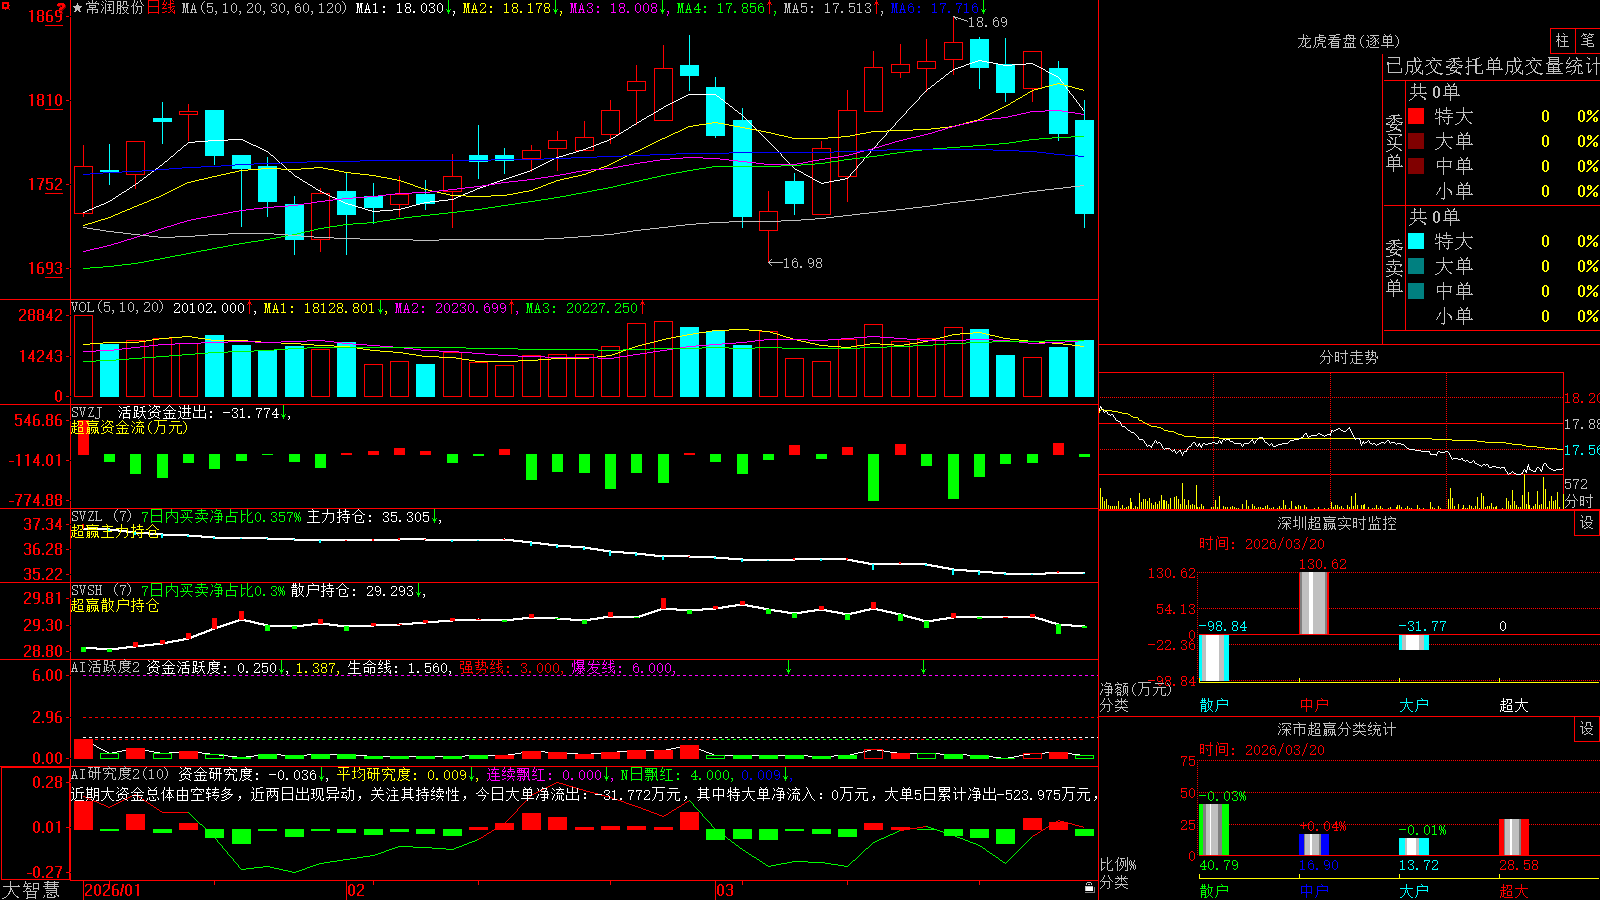Toggle 笔 tick display mode
This screenshot has height=900, width=1600.
[1587, 41]
